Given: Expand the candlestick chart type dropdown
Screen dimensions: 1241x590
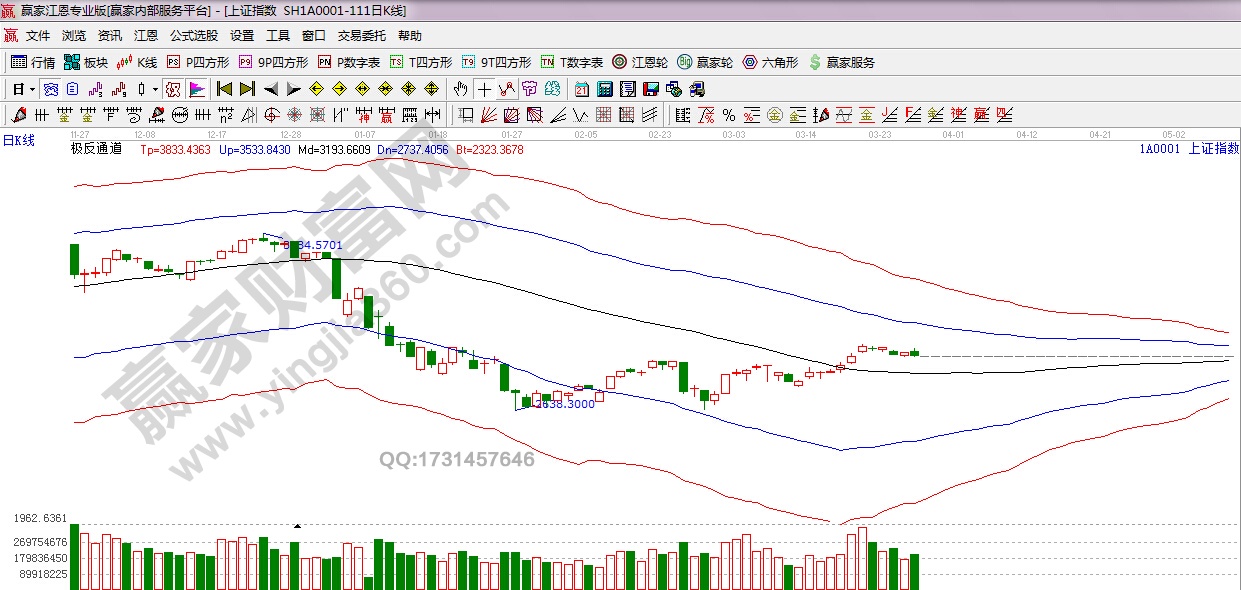Looking at the screenshot, I should 154,89.
